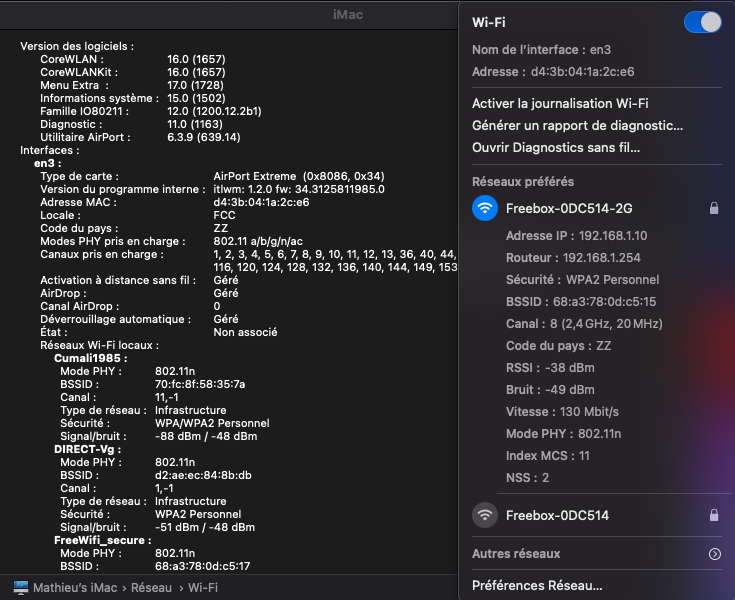Select the Code du pays : ZZ menu line
The height and width of the screenshot is (600, 735).
559,346
